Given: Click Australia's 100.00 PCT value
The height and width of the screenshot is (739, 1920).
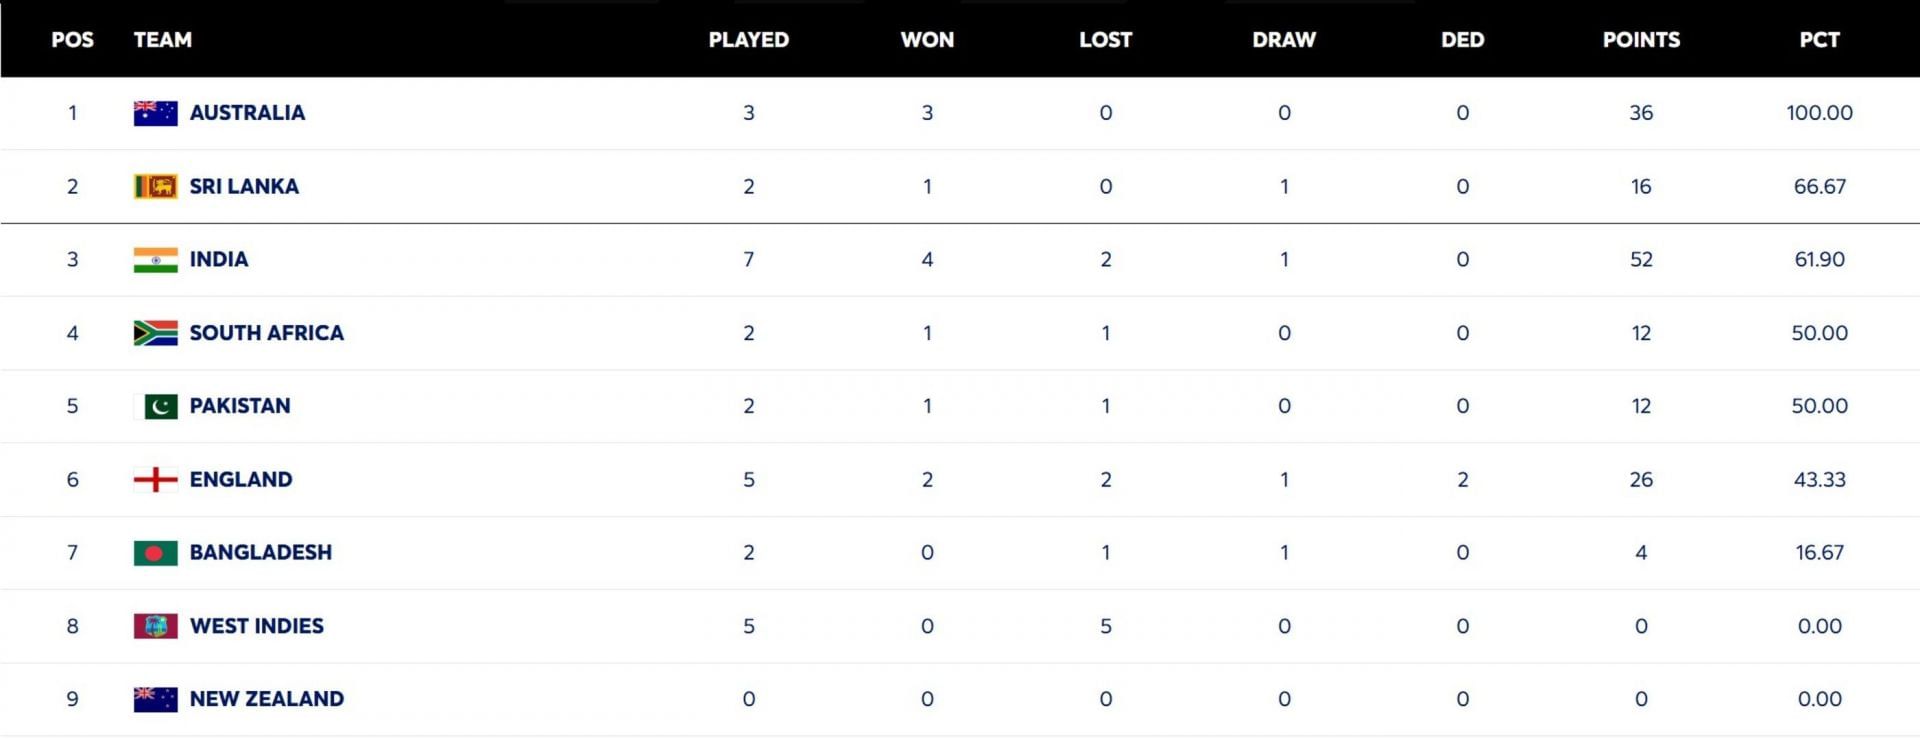Looking at the screenshot, I should pos(1819,113).
